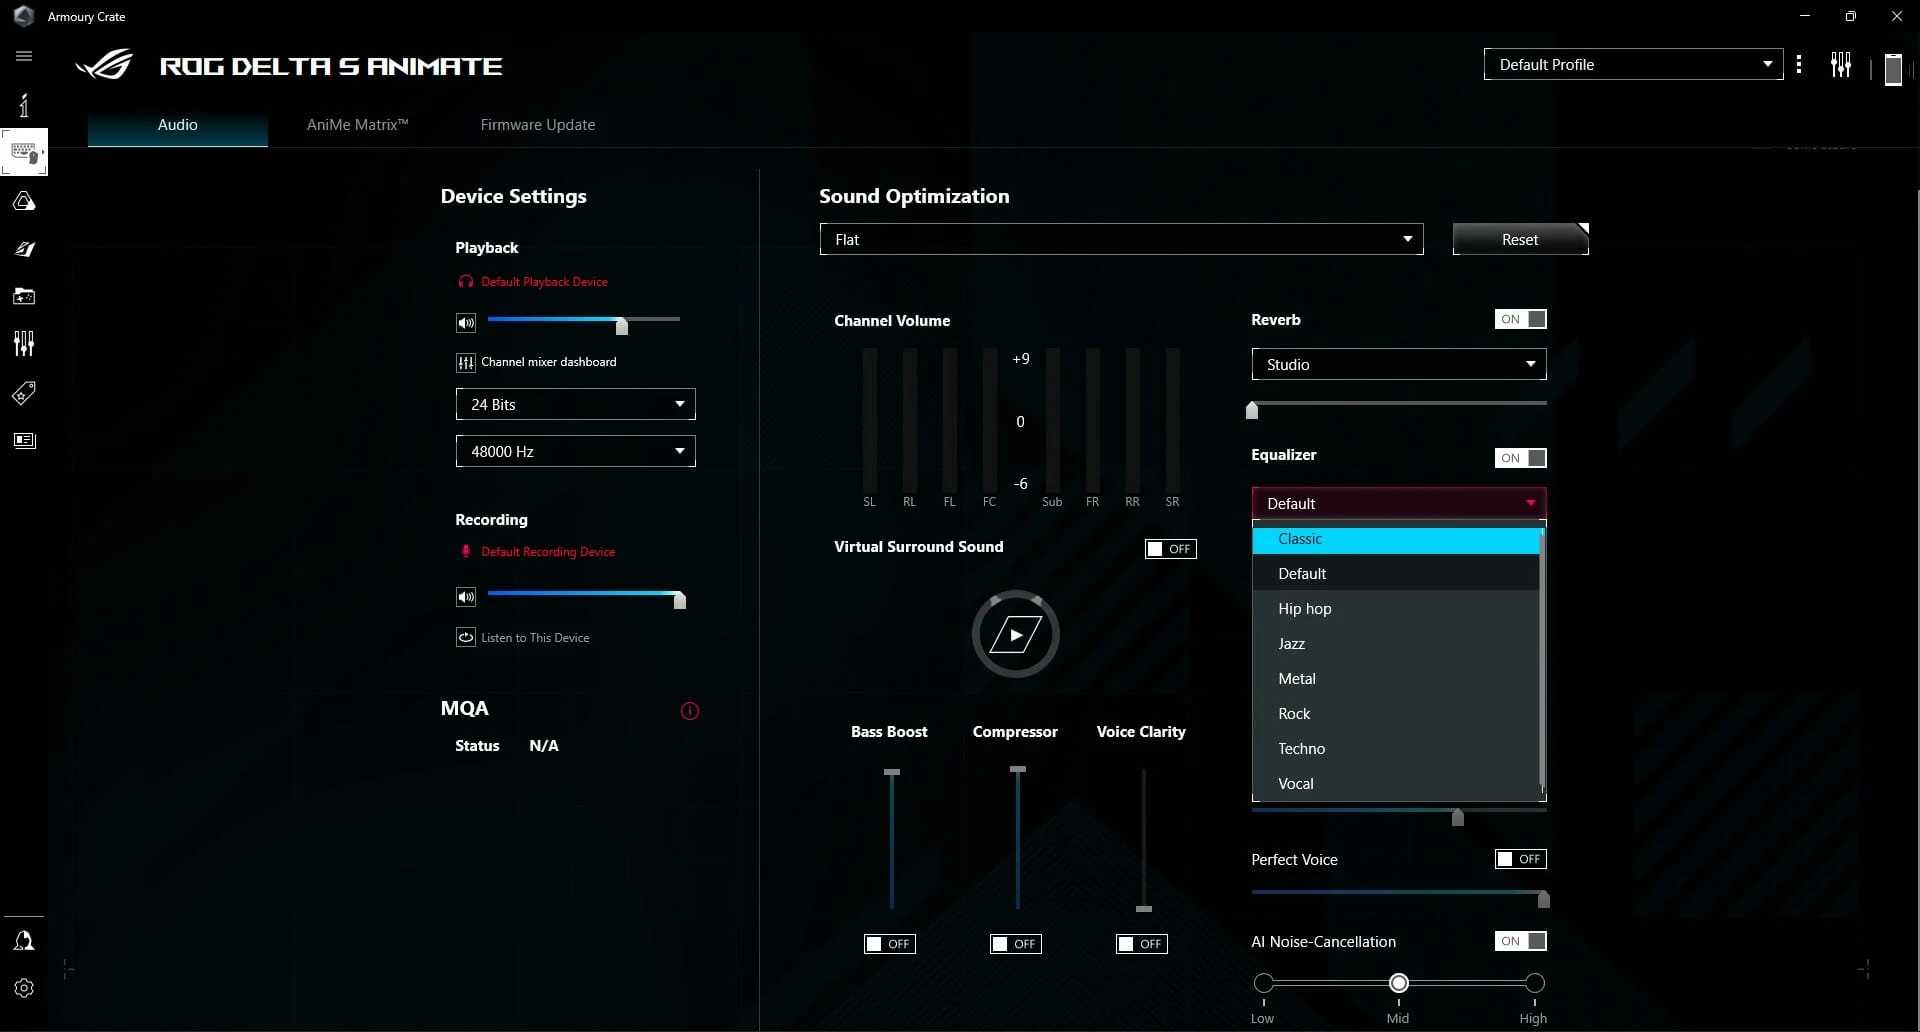Click Listen to This Device label

tap(535, 638)
